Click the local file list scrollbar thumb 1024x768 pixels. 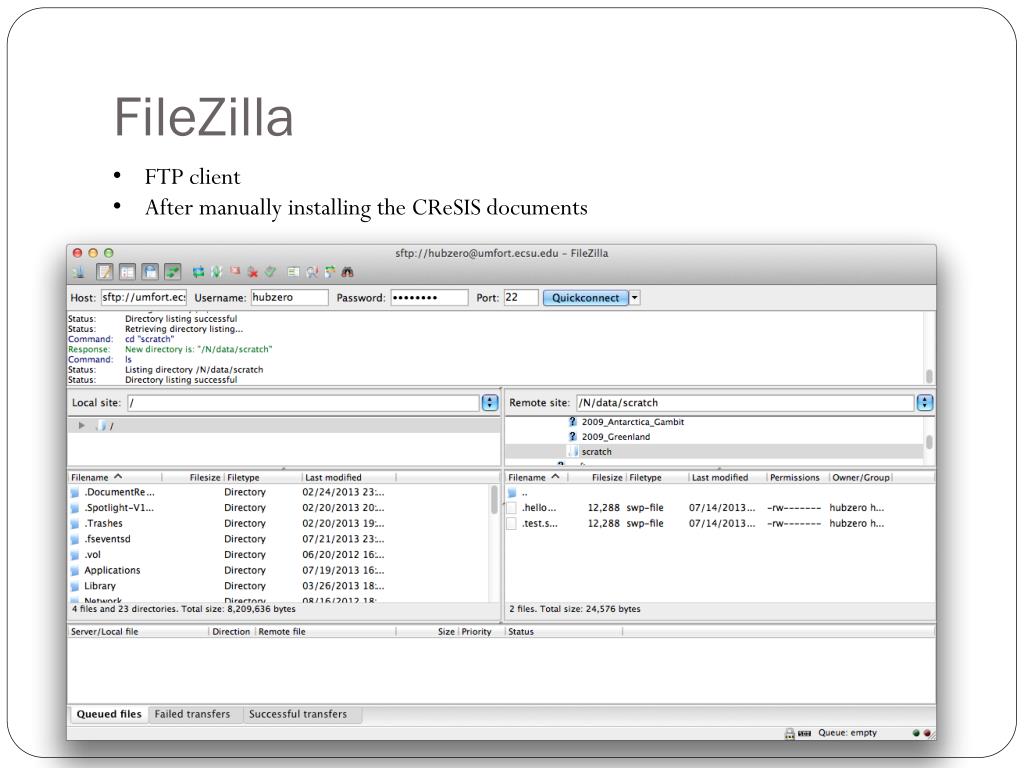point(494,500)
